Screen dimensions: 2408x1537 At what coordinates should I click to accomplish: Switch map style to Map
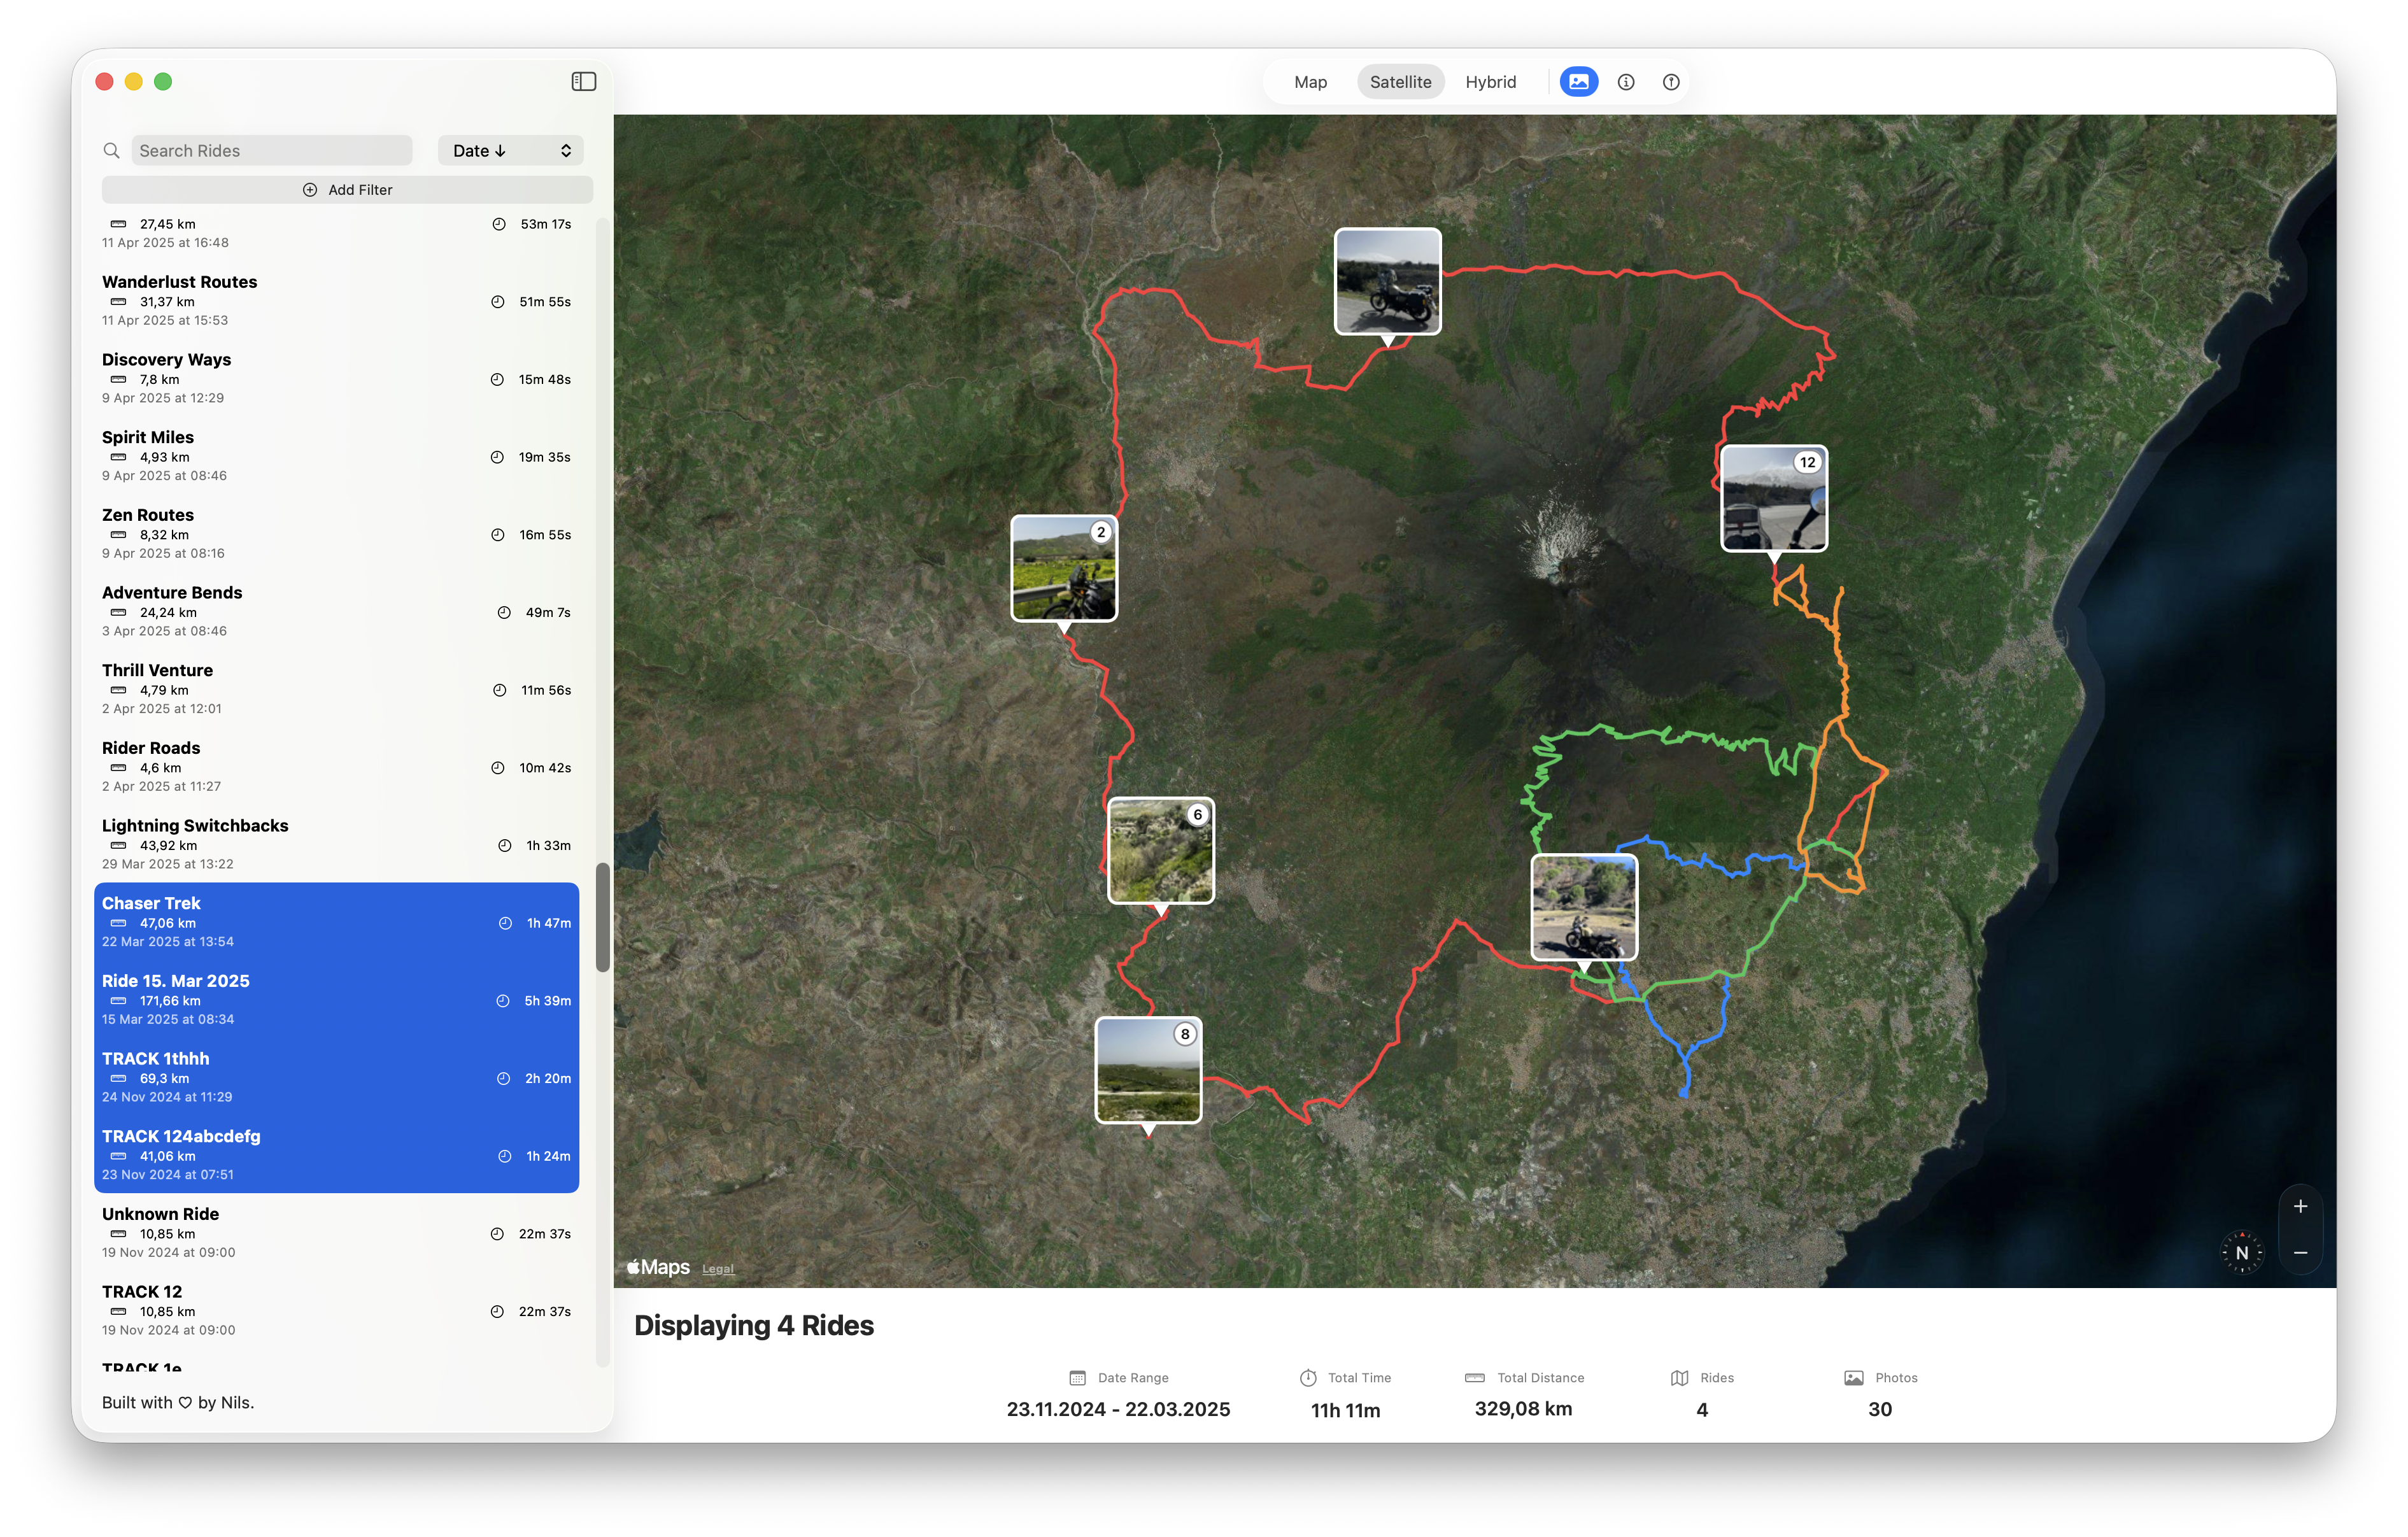(1310, 82)
